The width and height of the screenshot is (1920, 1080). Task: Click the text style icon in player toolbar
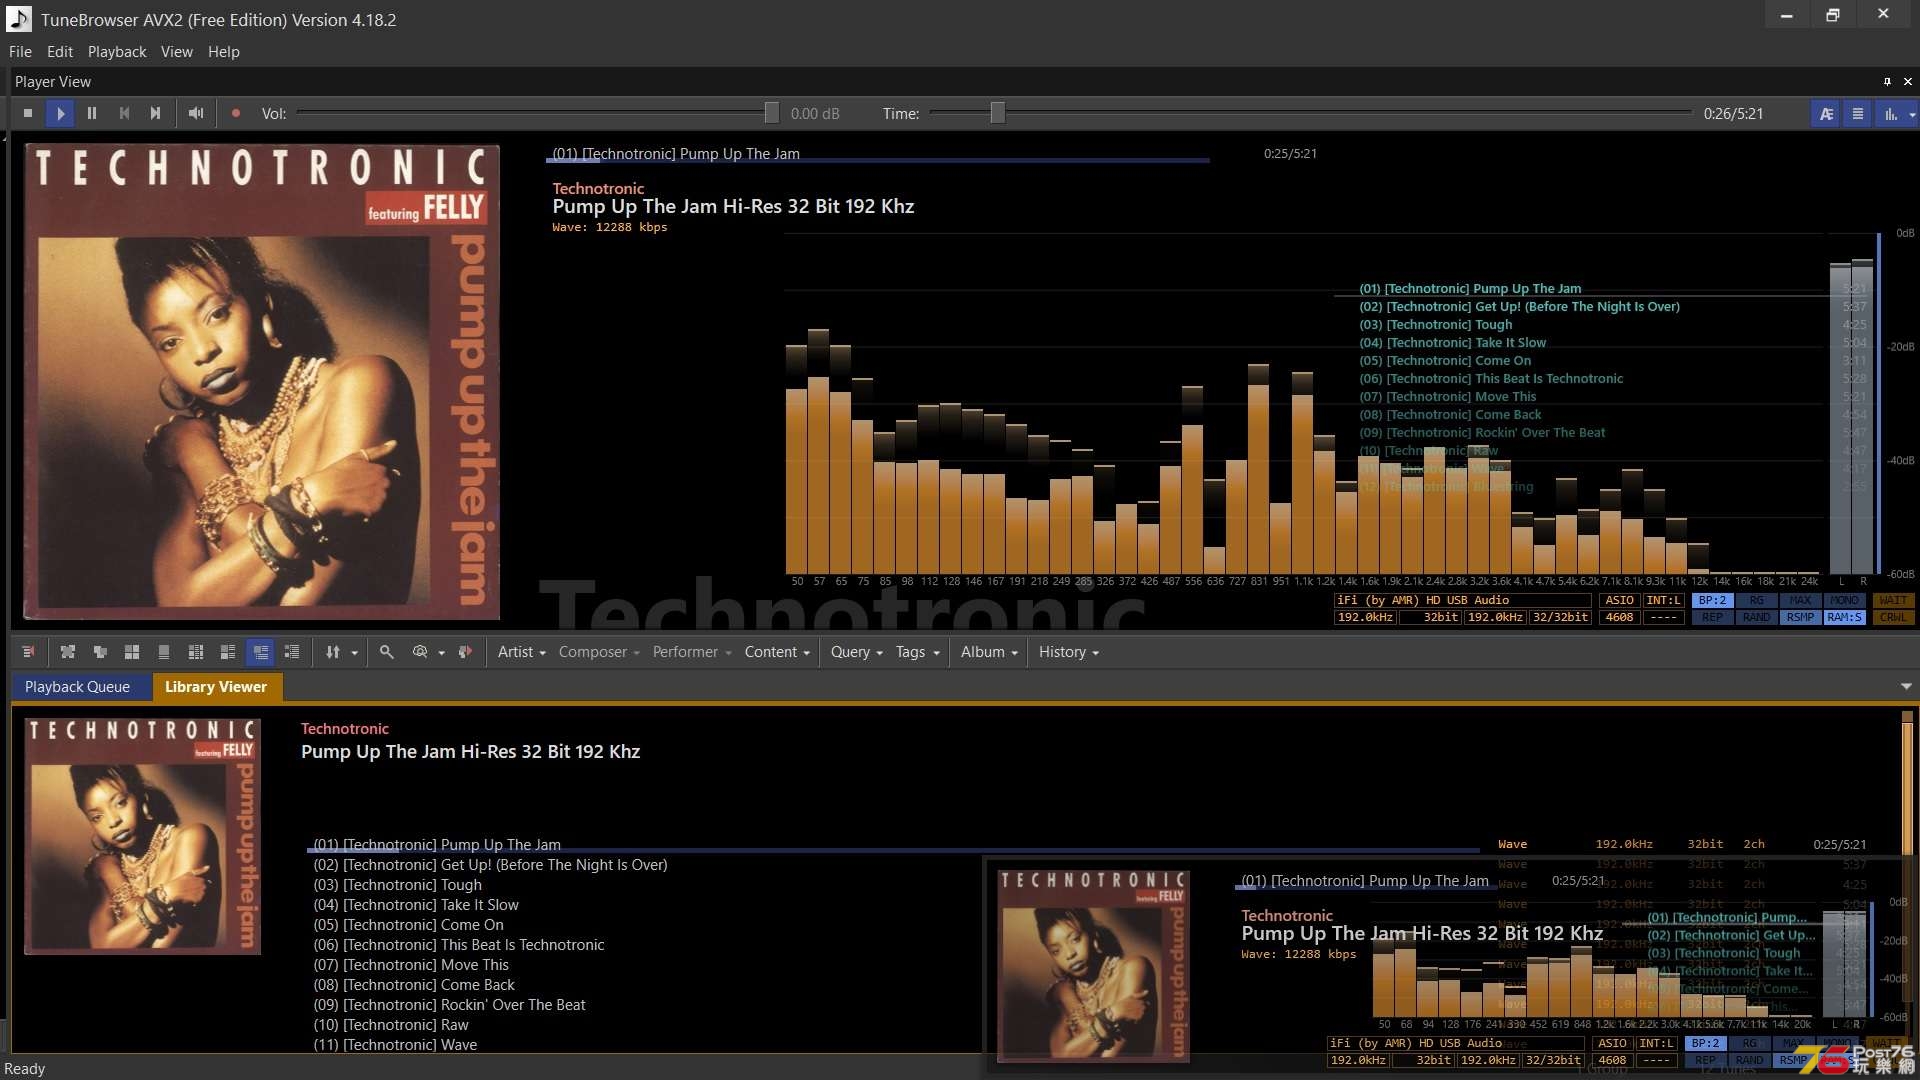(x=1826, y=114)
